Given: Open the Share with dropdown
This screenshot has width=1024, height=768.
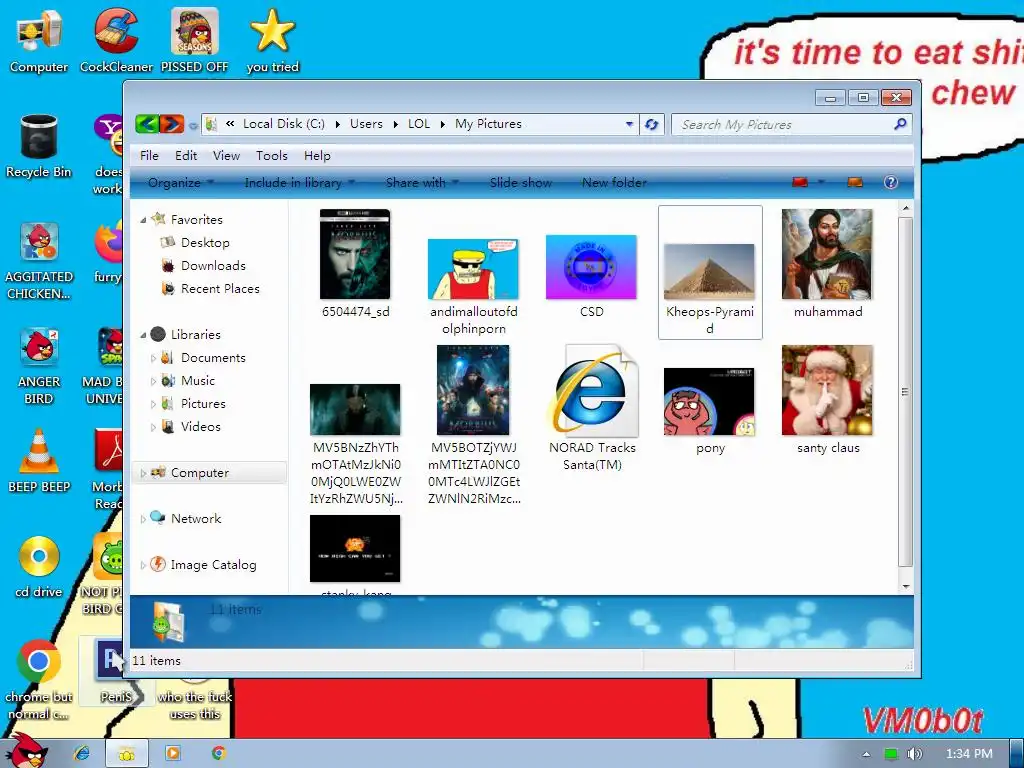Looking at the screenshot, I should [423, 183].
